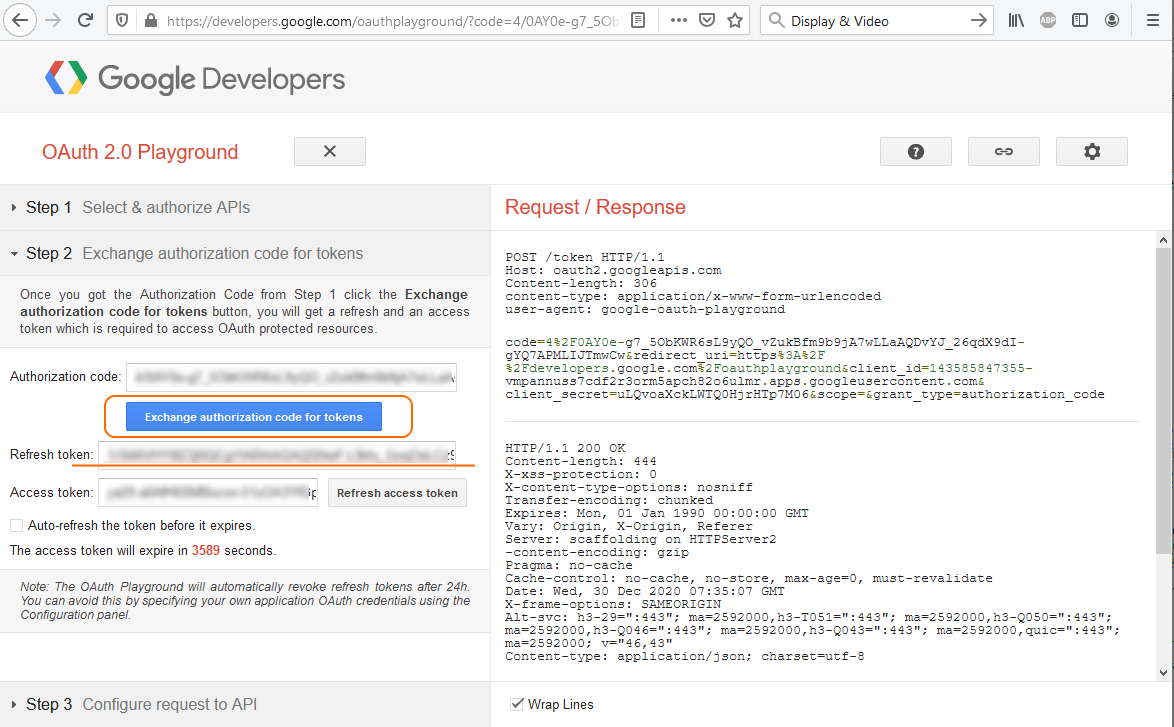Viewport: 1174px width, 727px height.
Task: Click Exchange authorization code for tokens button
Action: [254, 417]
